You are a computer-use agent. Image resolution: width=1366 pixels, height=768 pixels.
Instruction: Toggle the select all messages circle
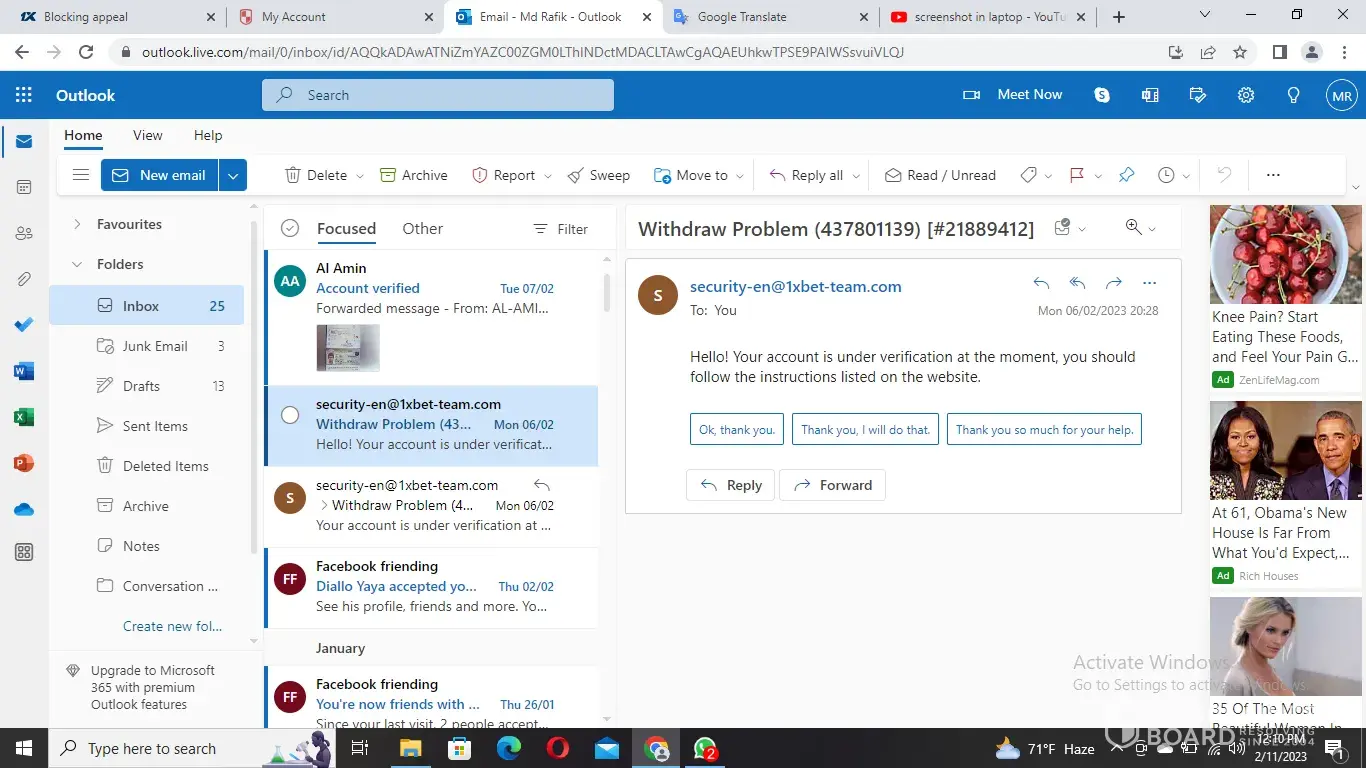click(290, 228)
